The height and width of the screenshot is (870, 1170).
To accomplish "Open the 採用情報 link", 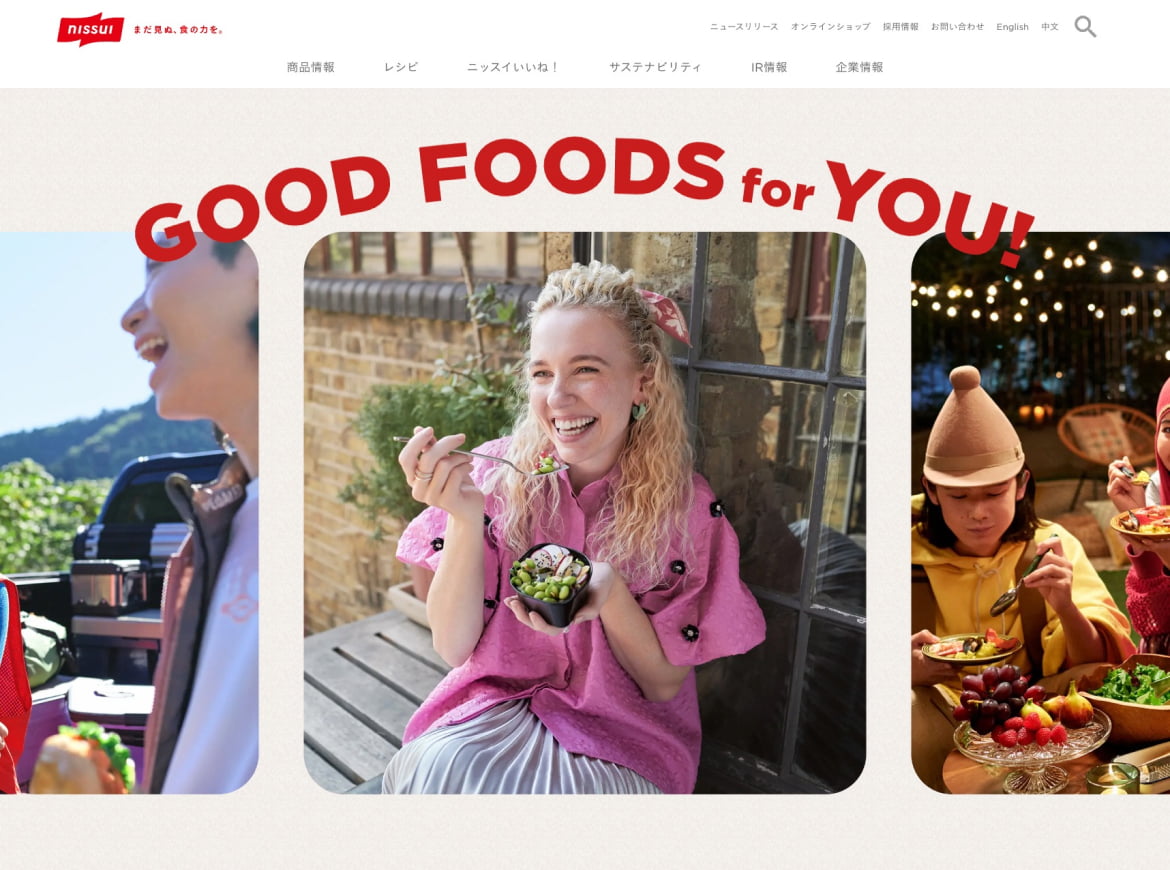I will click(x=901, y=27).
